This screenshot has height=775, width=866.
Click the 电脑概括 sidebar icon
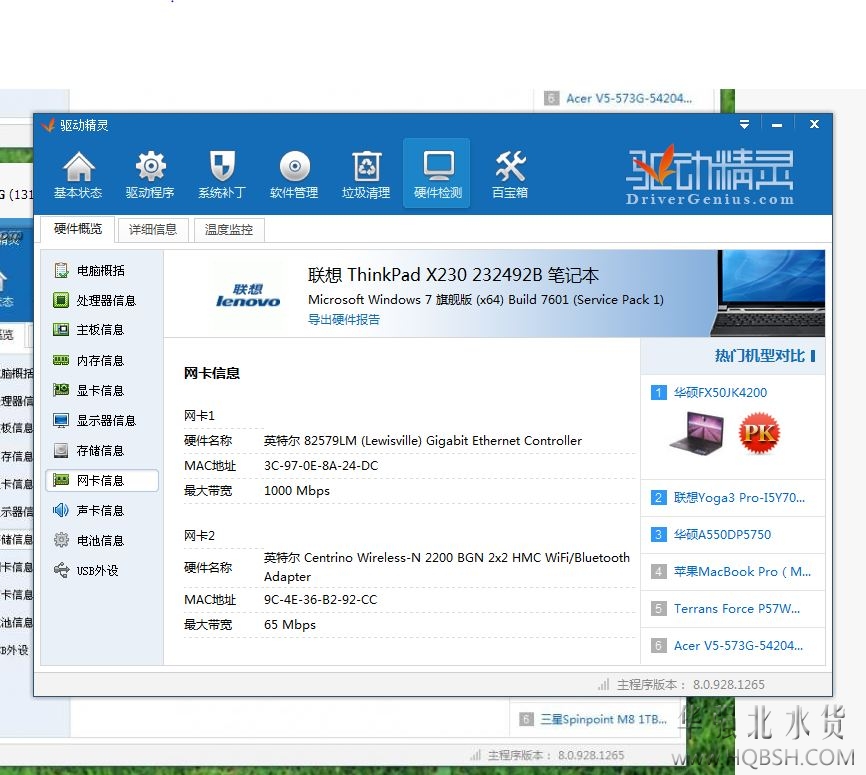61,270
